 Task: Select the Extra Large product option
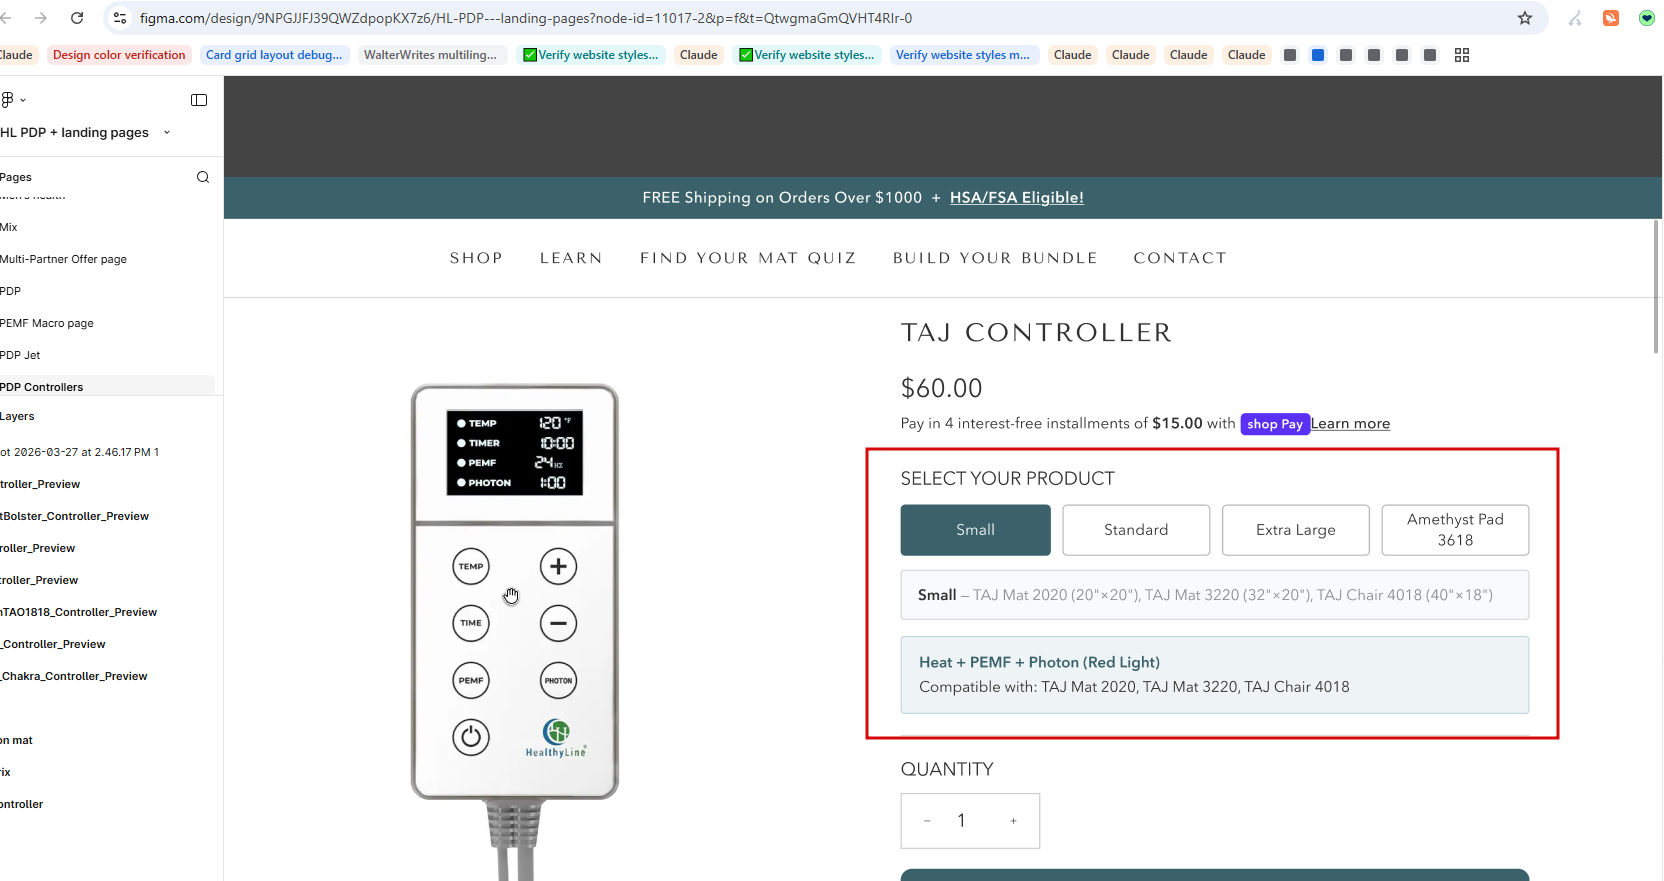click(x=1296, y=530)
